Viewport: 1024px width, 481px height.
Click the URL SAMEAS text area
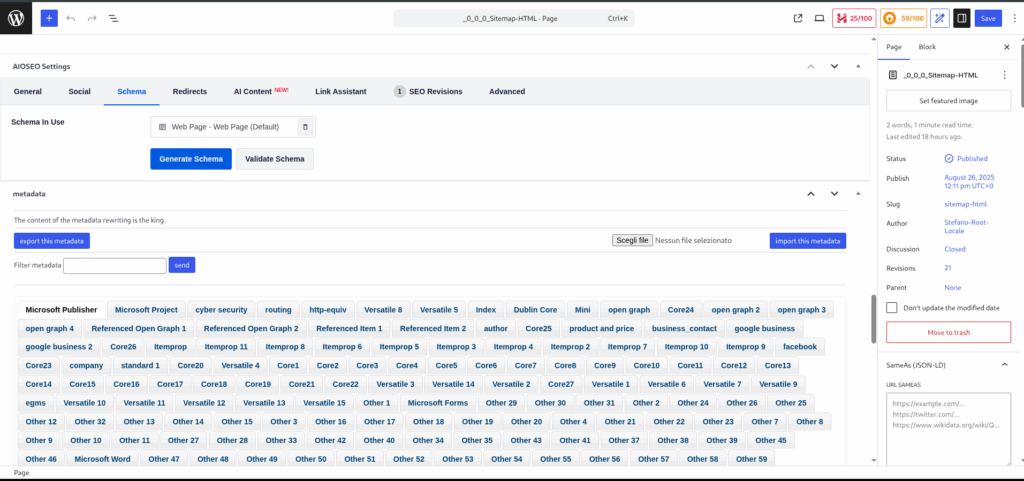(x=948, y=429)
